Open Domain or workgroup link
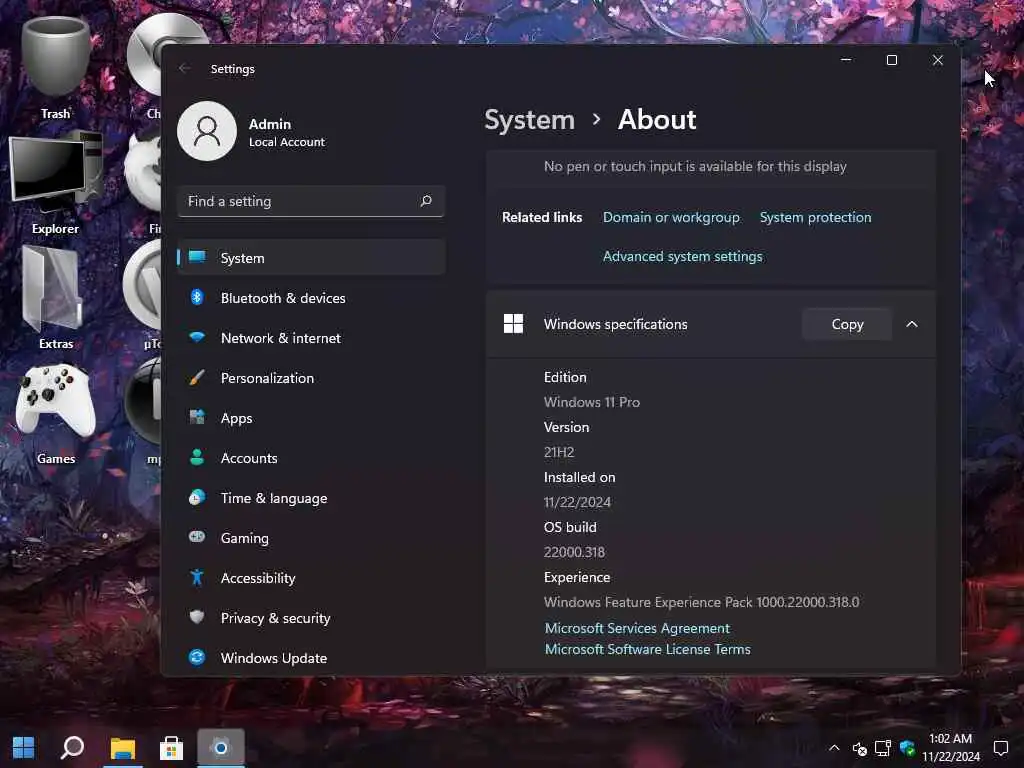 tap(671, 217)
